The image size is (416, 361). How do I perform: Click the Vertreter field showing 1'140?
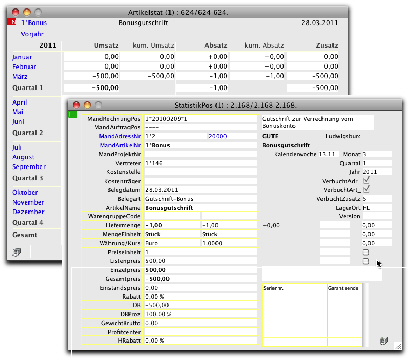click(200, 163)
